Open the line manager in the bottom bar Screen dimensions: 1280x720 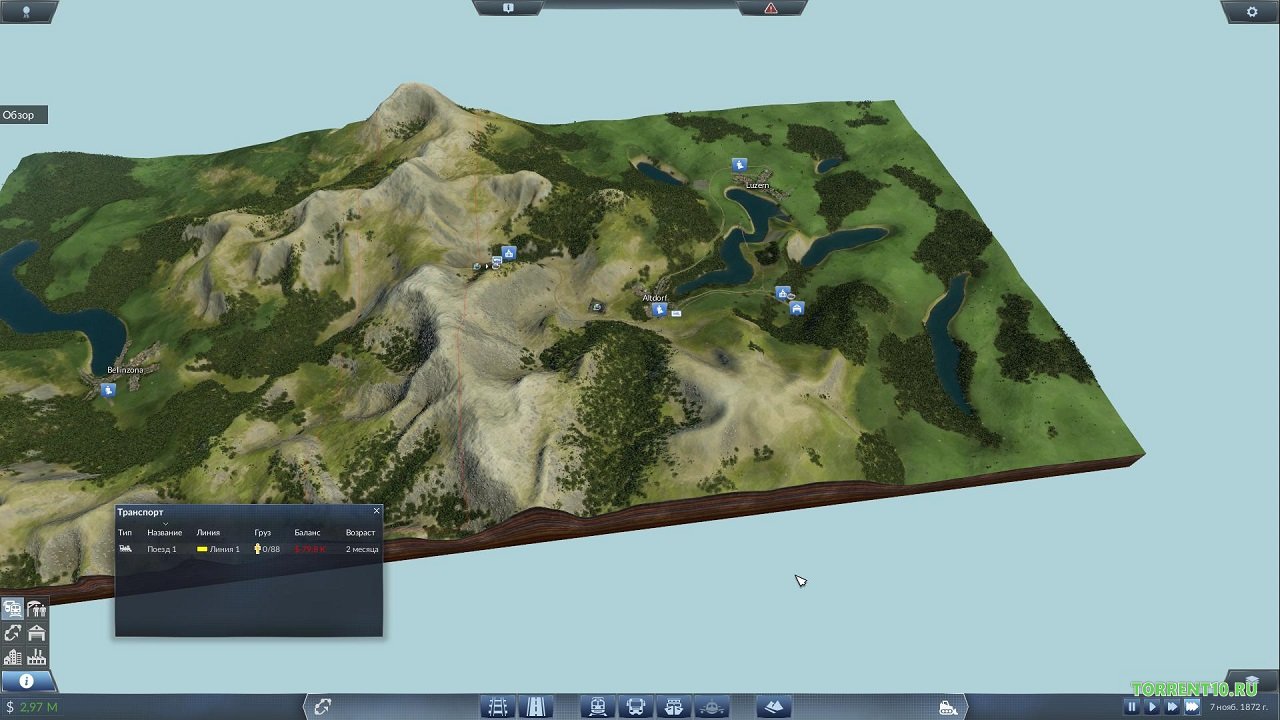click(322, 707)
